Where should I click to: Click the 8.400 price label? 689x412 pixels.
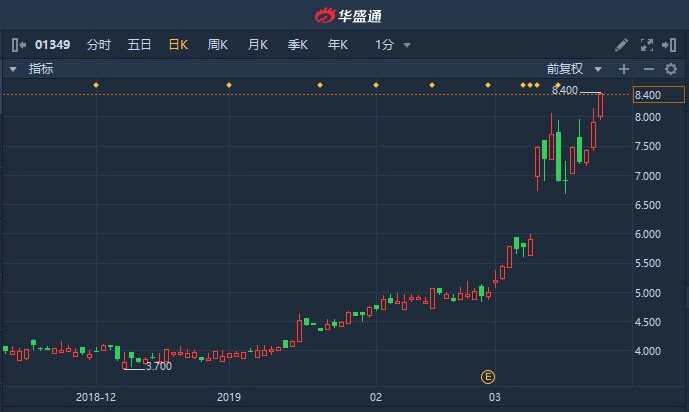click(x=648, y=95)
